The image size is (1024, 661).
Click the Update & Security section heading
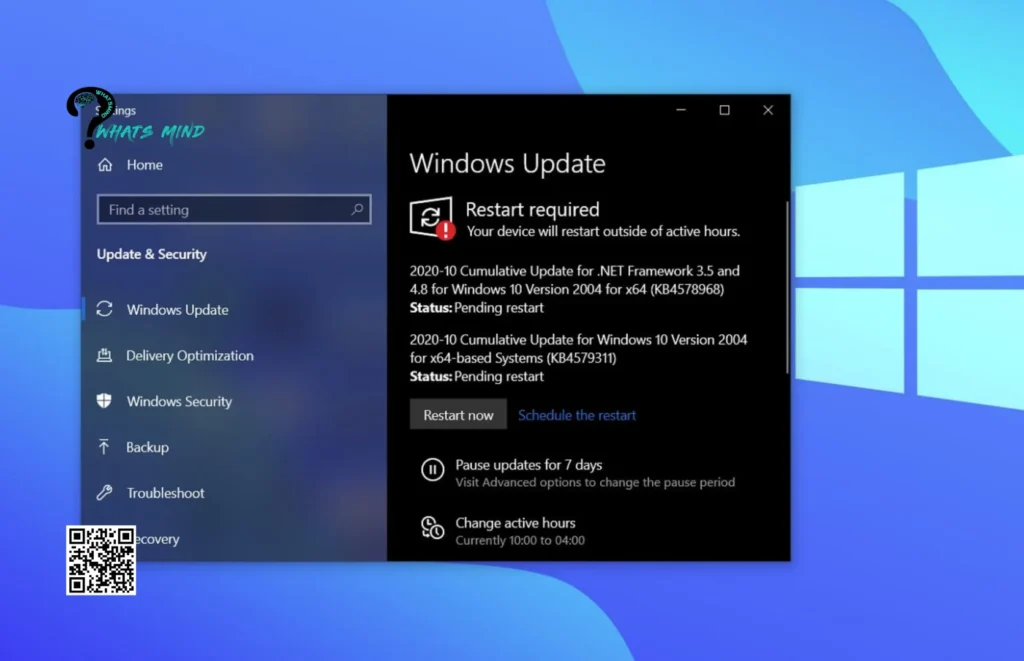click(x=152, y=254)
